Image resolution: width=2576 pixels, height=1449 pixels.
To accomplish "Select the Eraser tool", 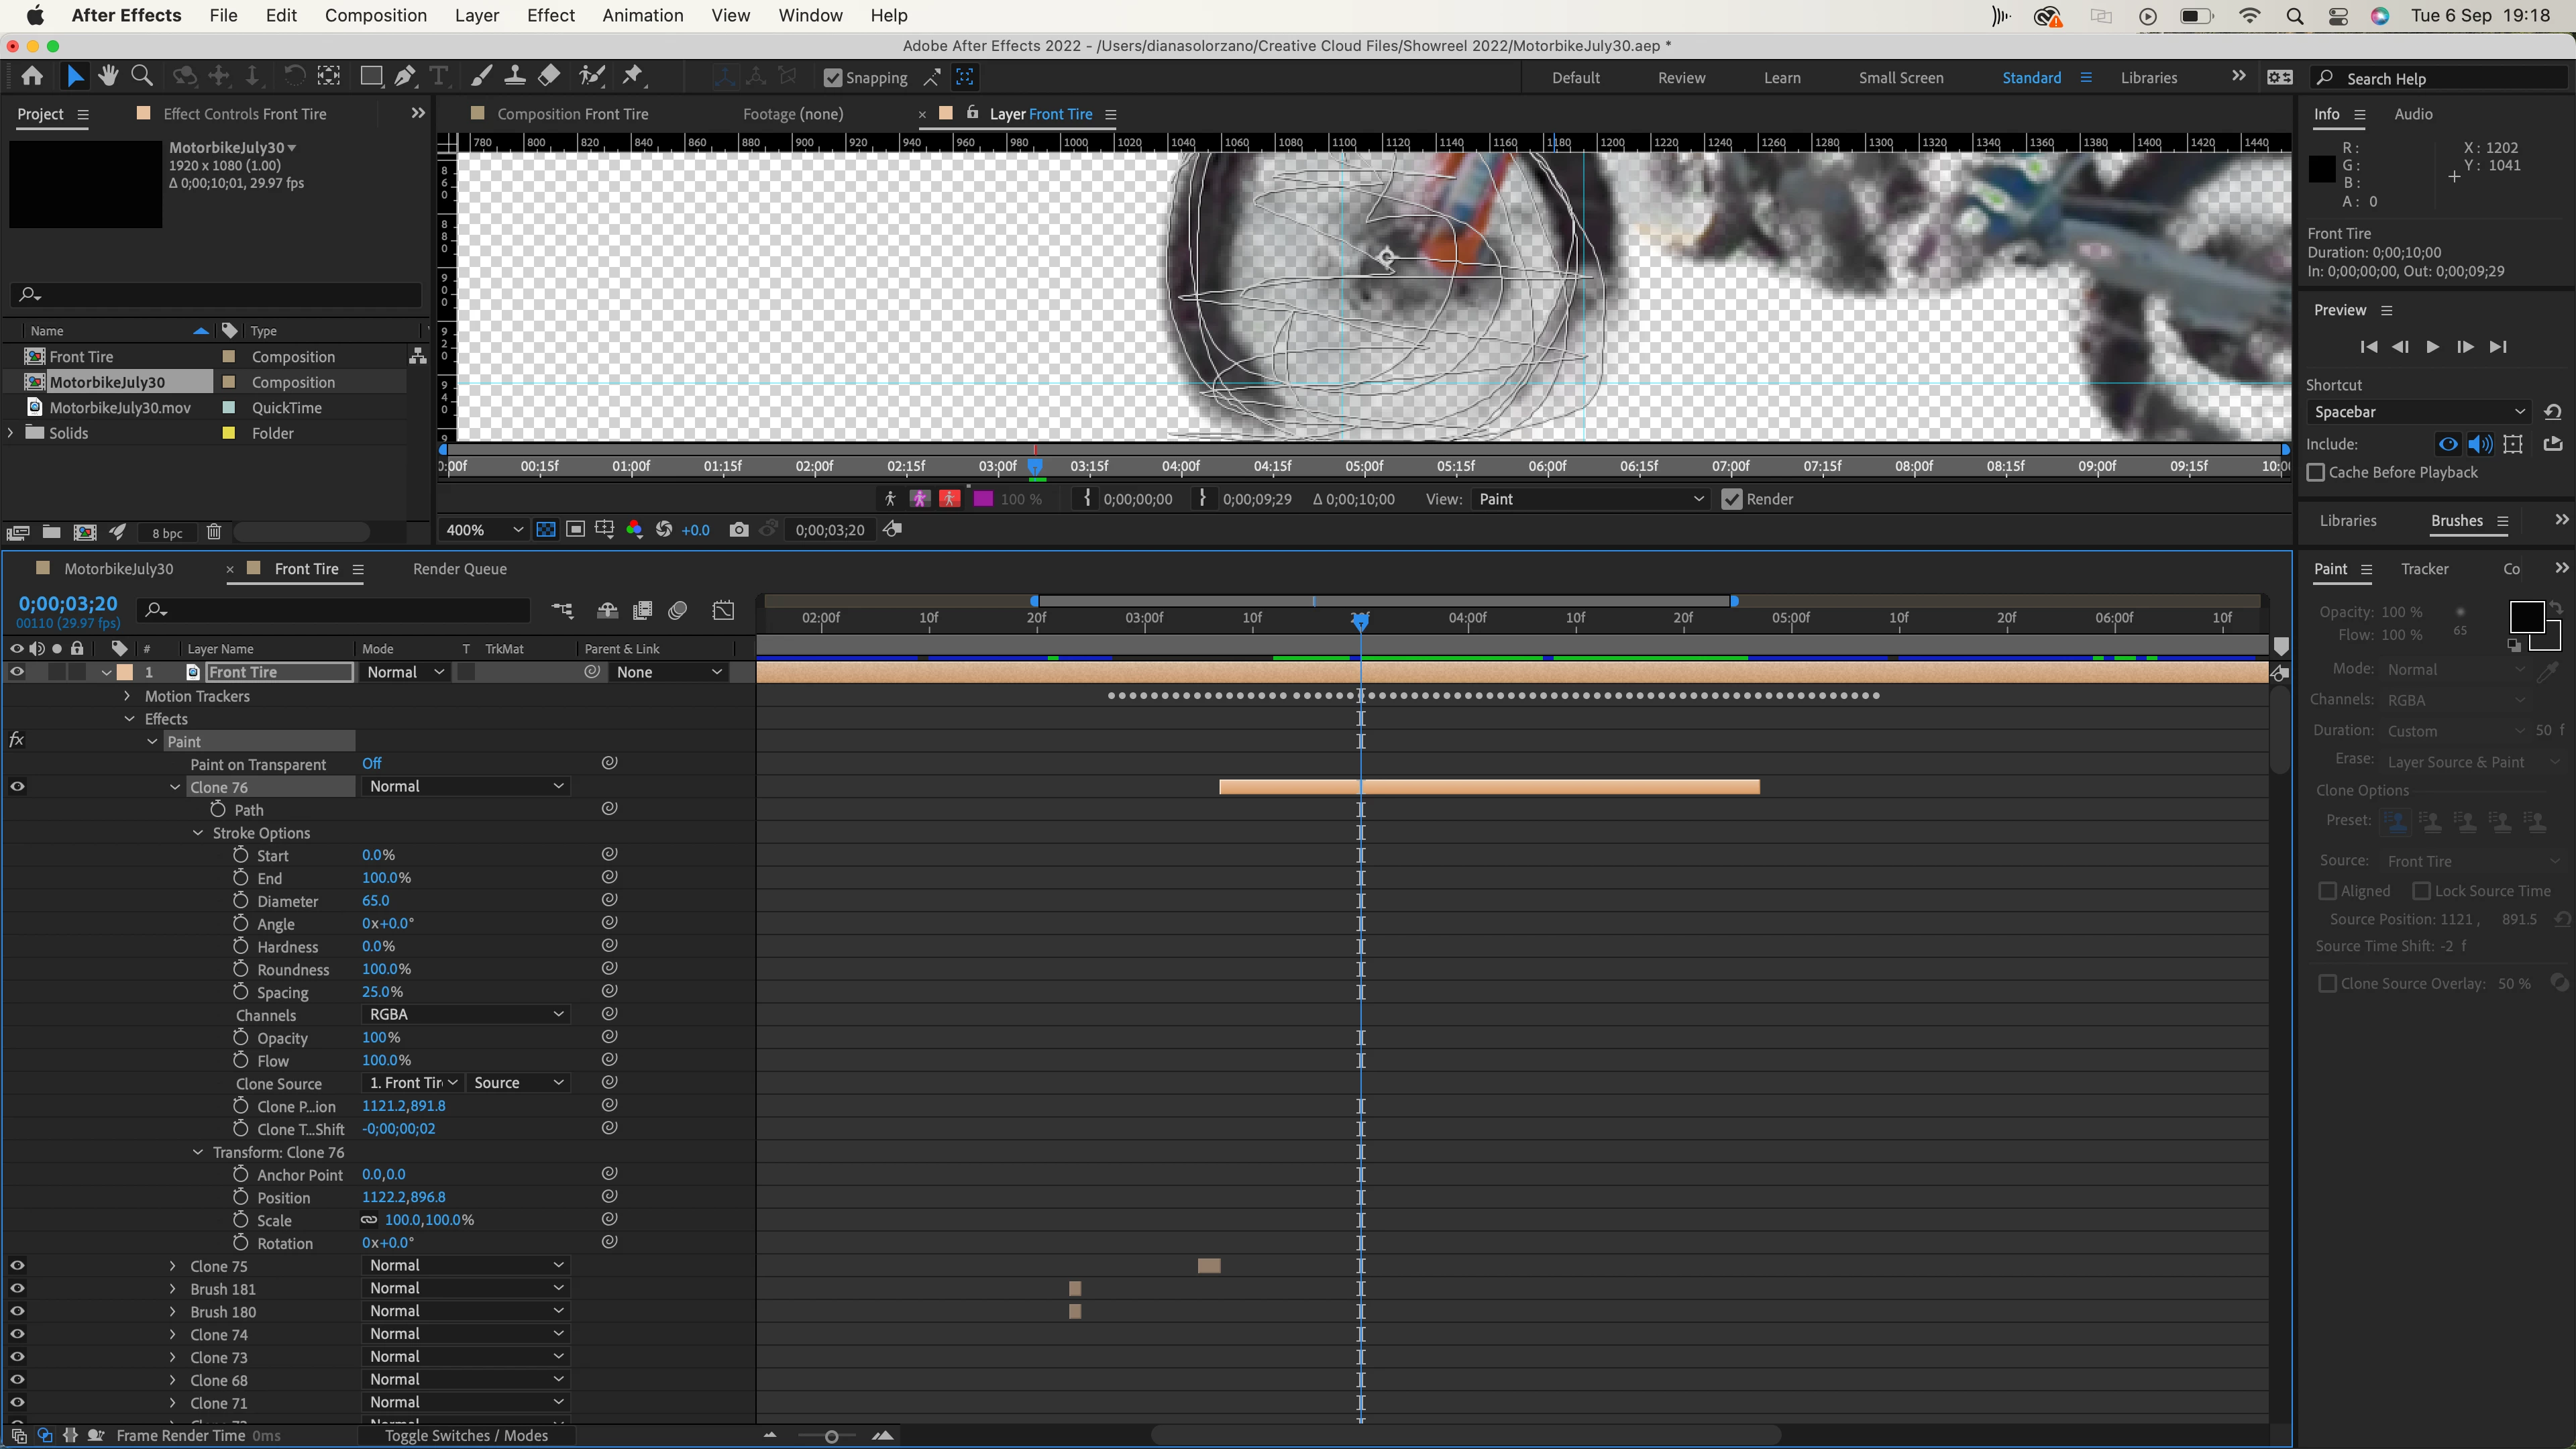I will pyautogui.click(x=549, y=76).
